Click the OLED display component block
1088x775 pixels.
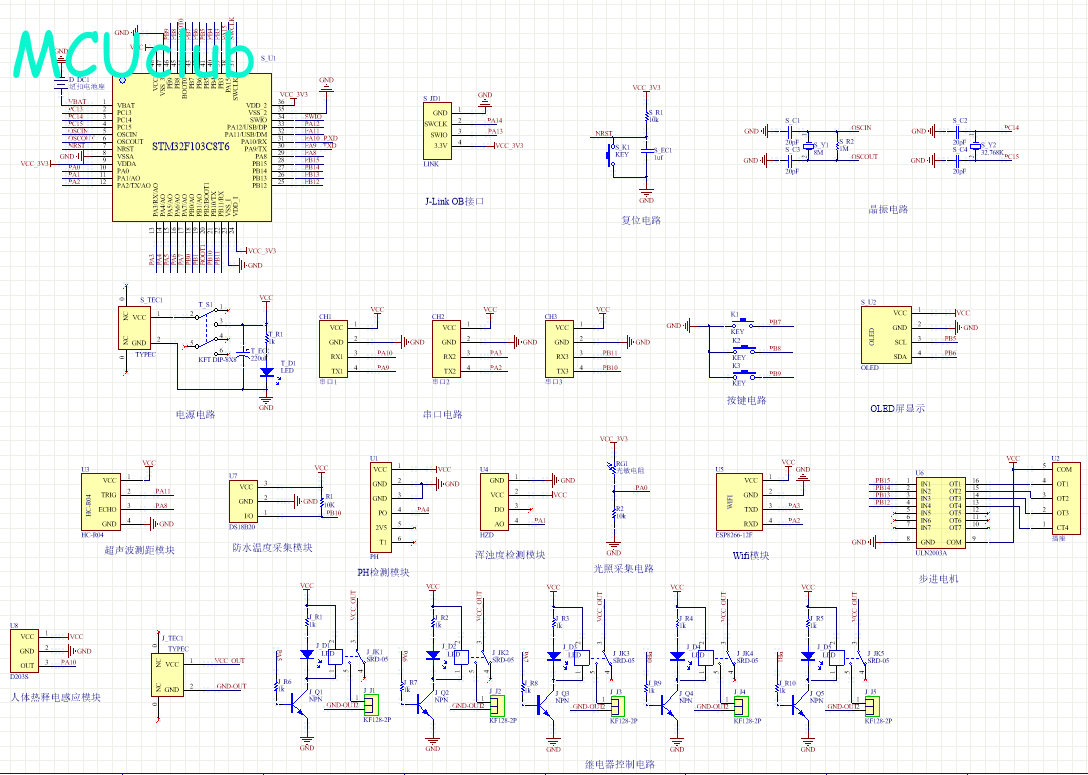885,335
